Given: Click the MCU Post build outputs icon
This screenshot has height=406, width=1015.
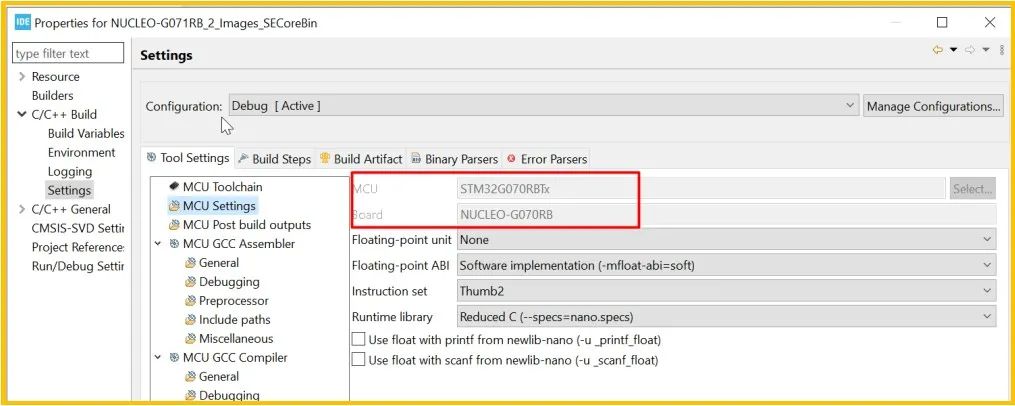Looking at the screenshot, I should [173, 225].
